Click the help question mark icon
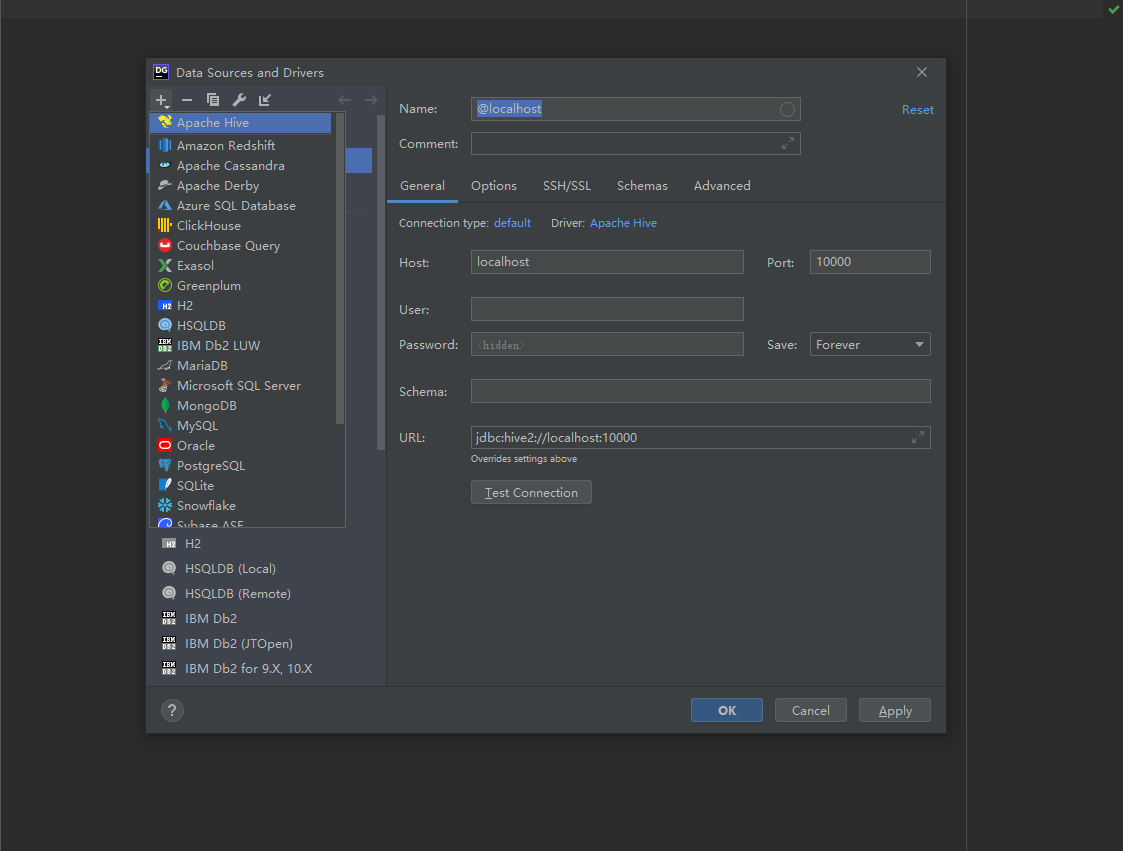Image resolution: width=1123 pixels, height=851 pixels. (172, 710)
